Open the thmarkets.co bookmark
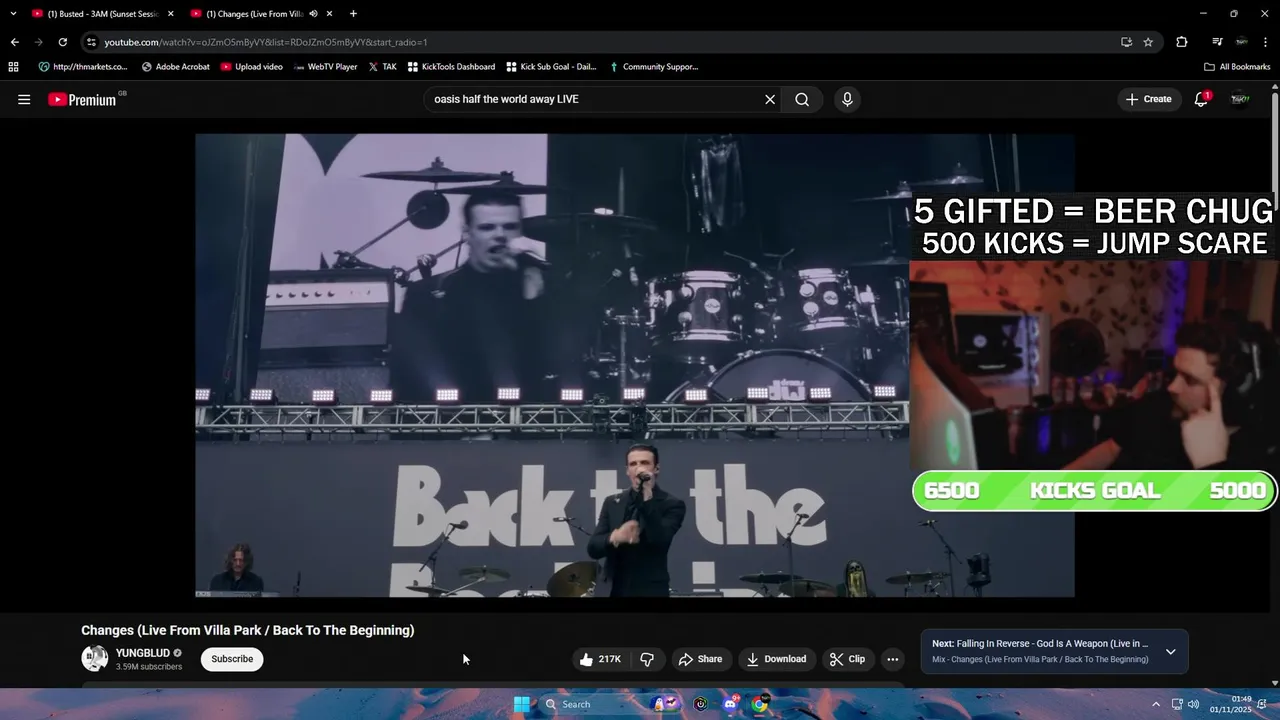 tap(83, 67)
